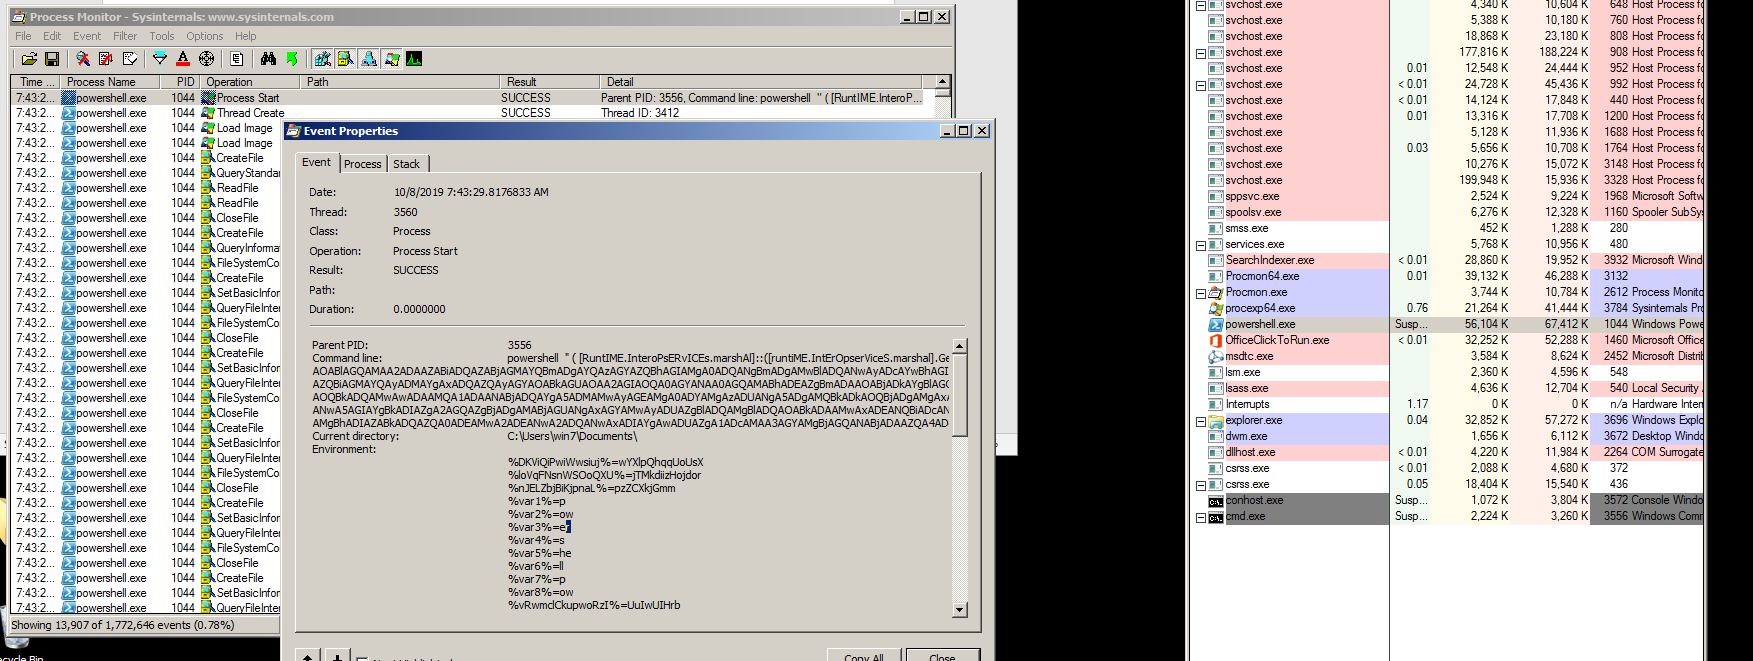Click scroll-down arrow of command line details box

pyautogui.click(x=960, y=609)
